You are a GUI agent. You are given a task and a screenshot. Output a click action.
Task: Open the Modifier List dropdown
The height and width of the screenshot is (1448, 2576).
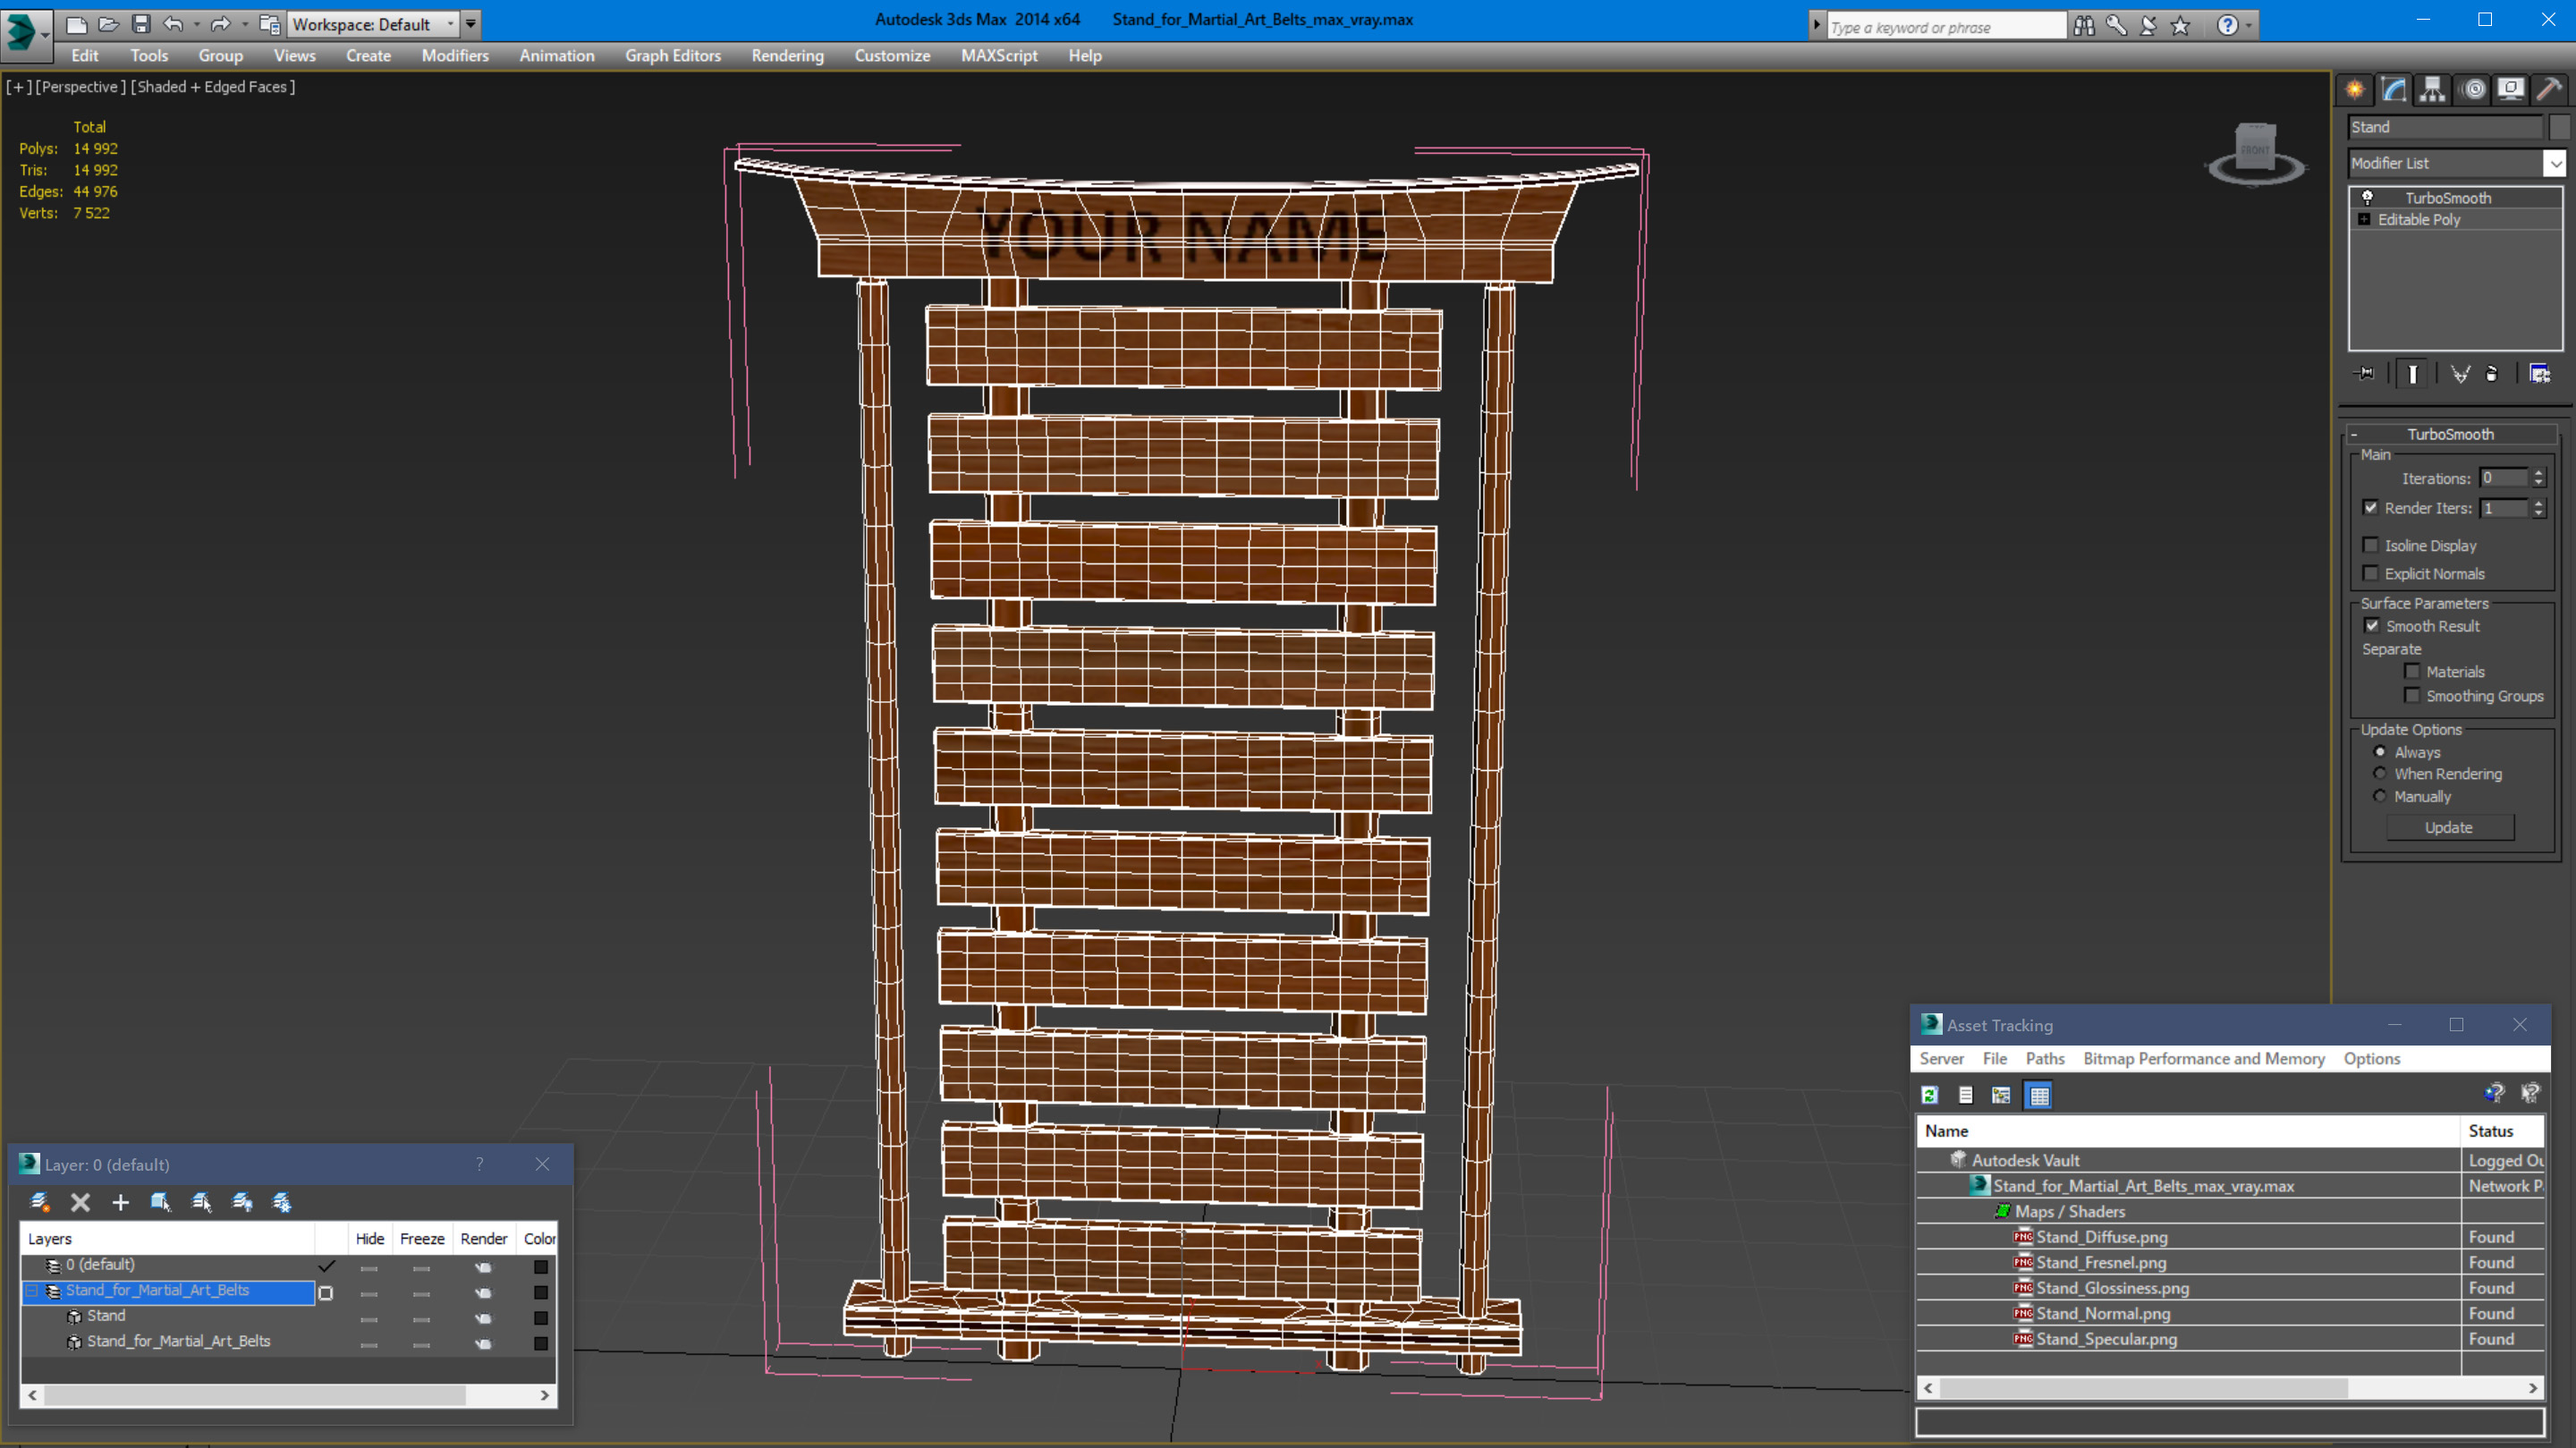coord(2556,163)
